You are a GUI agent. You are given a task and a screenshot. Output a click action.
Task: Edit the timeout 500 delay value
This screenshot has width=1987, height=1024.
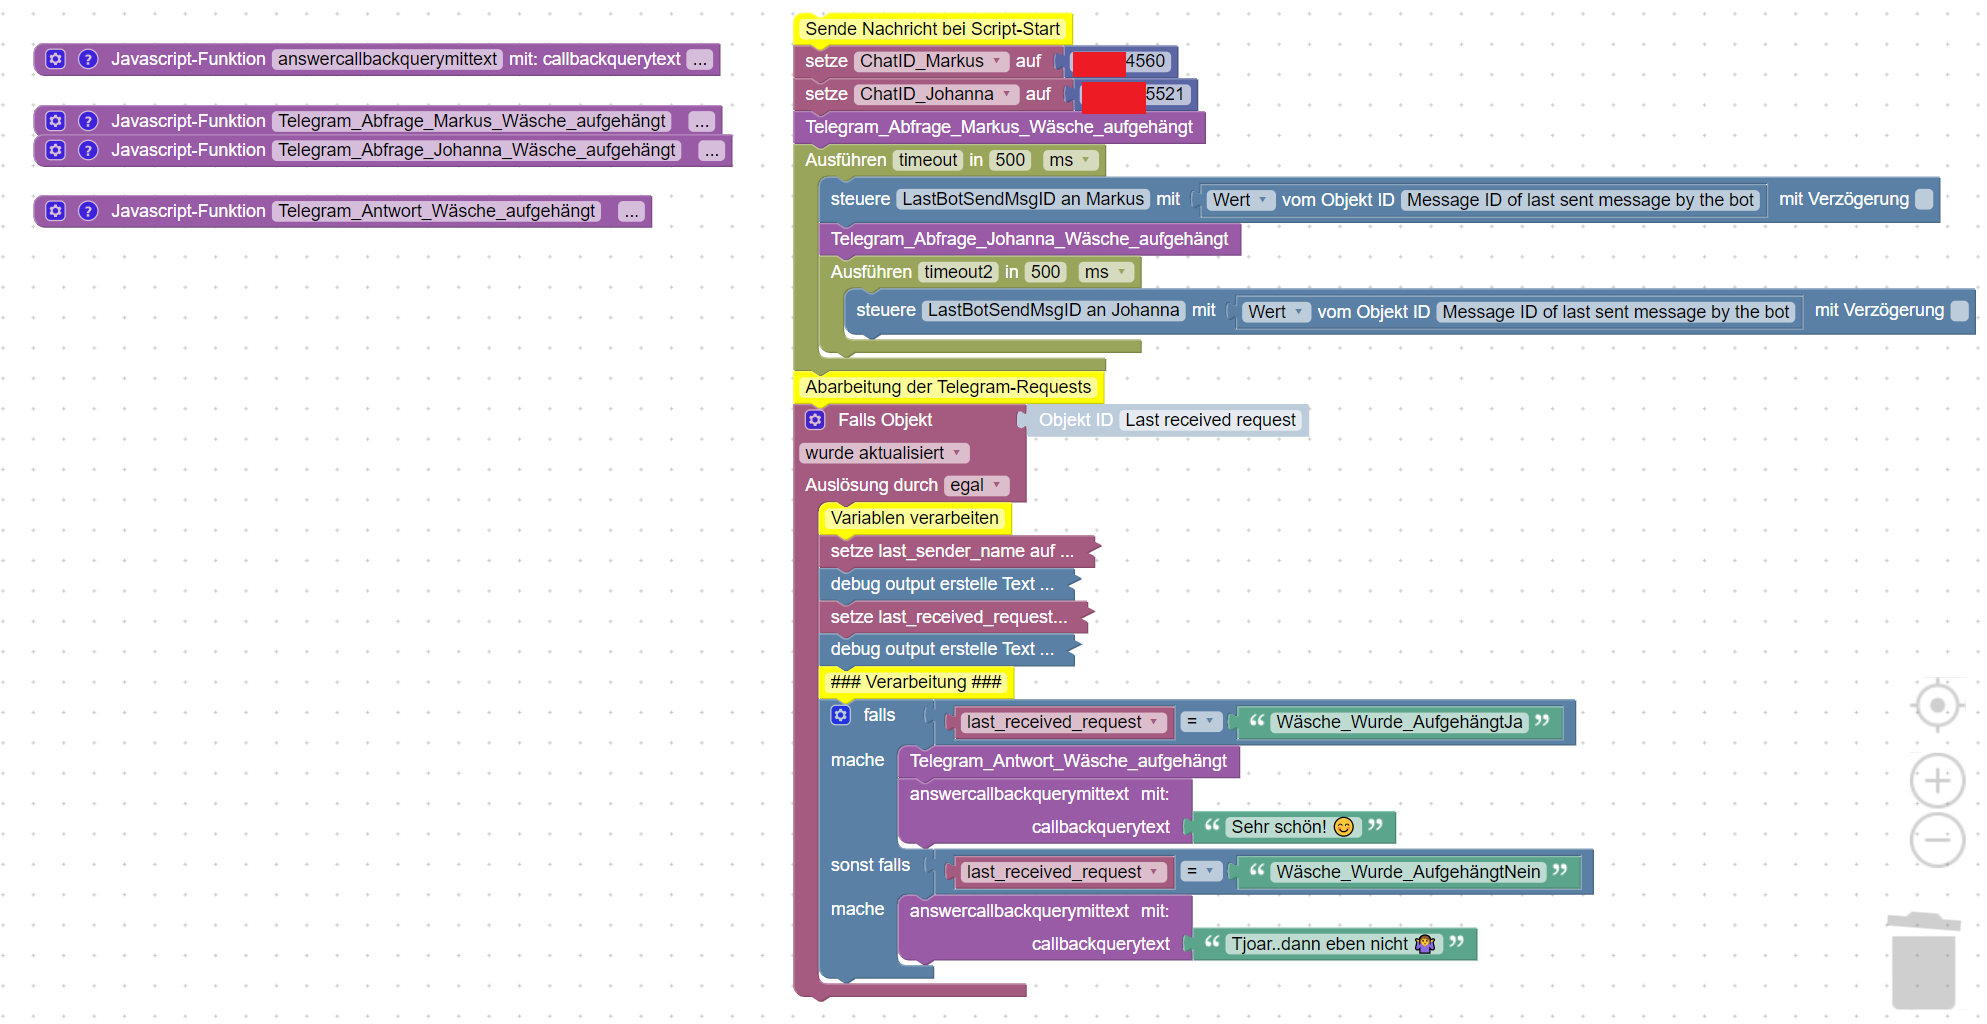pos(1010,160)
